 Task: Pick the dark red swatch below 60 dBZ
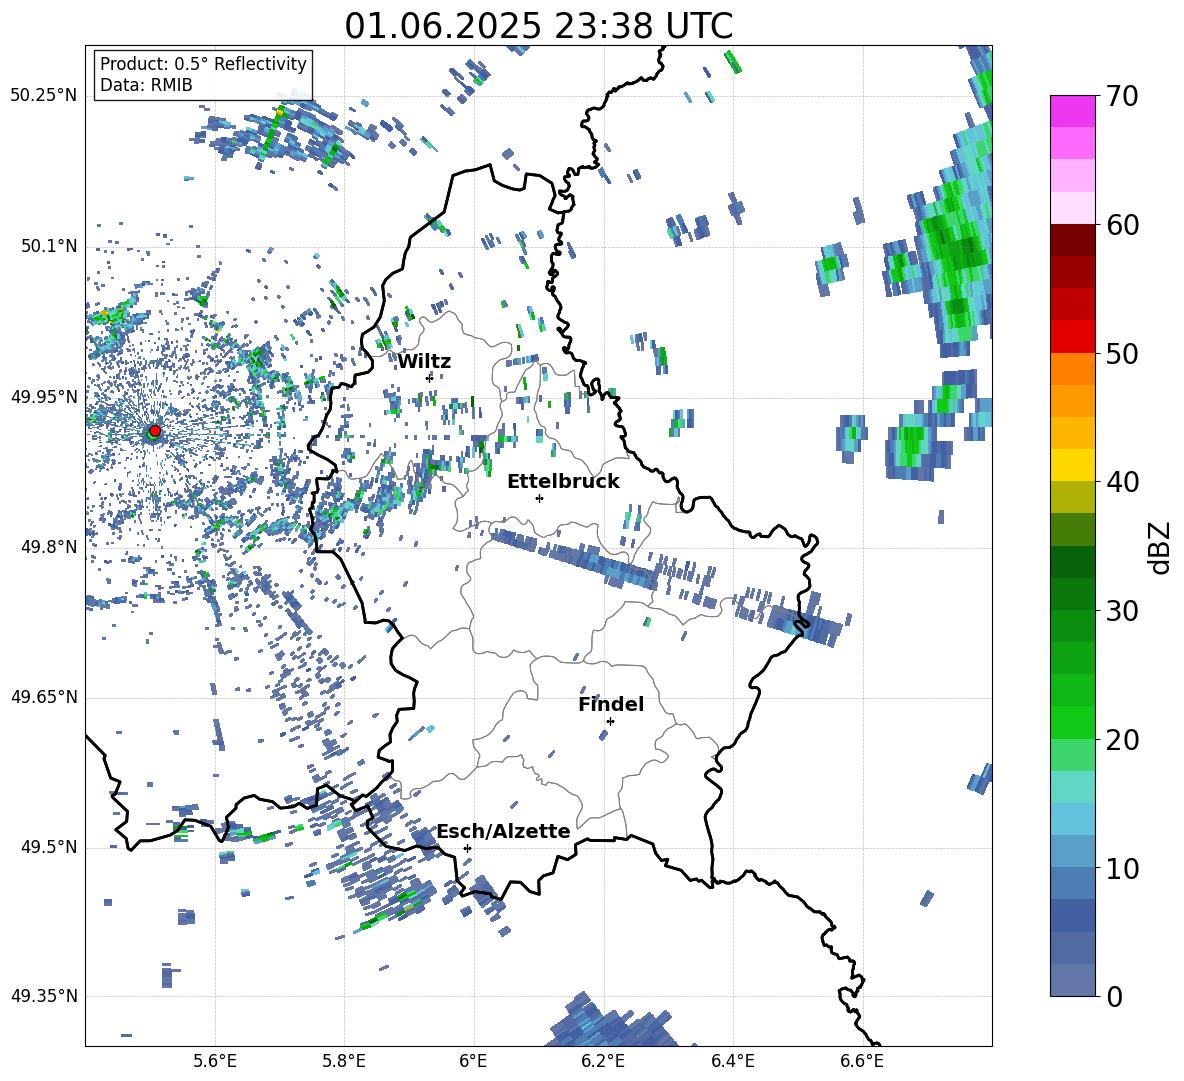1072,240
